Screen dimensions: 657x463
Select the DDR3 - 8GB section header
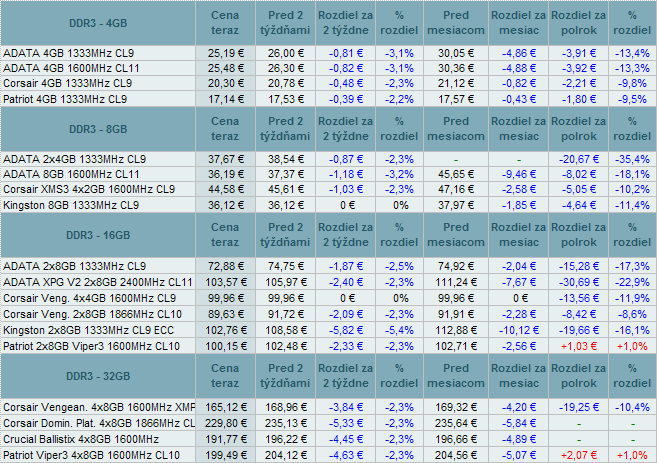pos(98,129)
